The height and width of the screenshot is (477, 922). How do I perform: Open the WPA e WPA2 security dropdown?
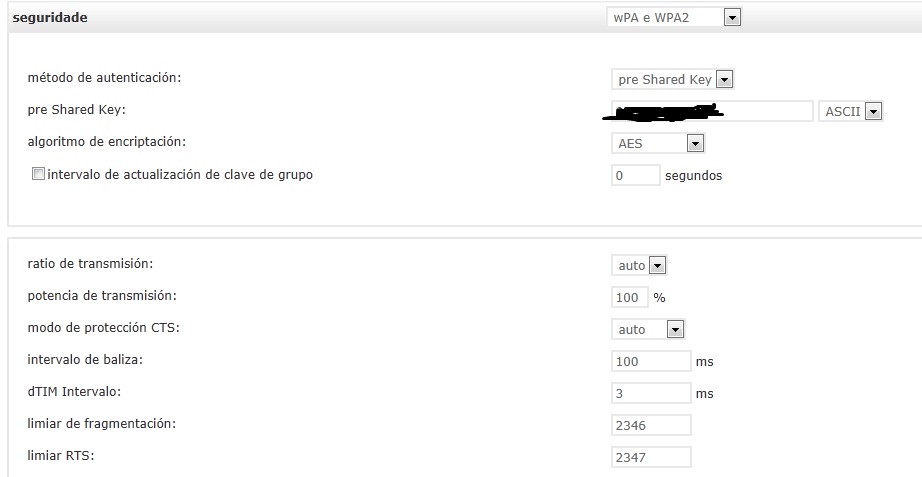coord(674,18)
